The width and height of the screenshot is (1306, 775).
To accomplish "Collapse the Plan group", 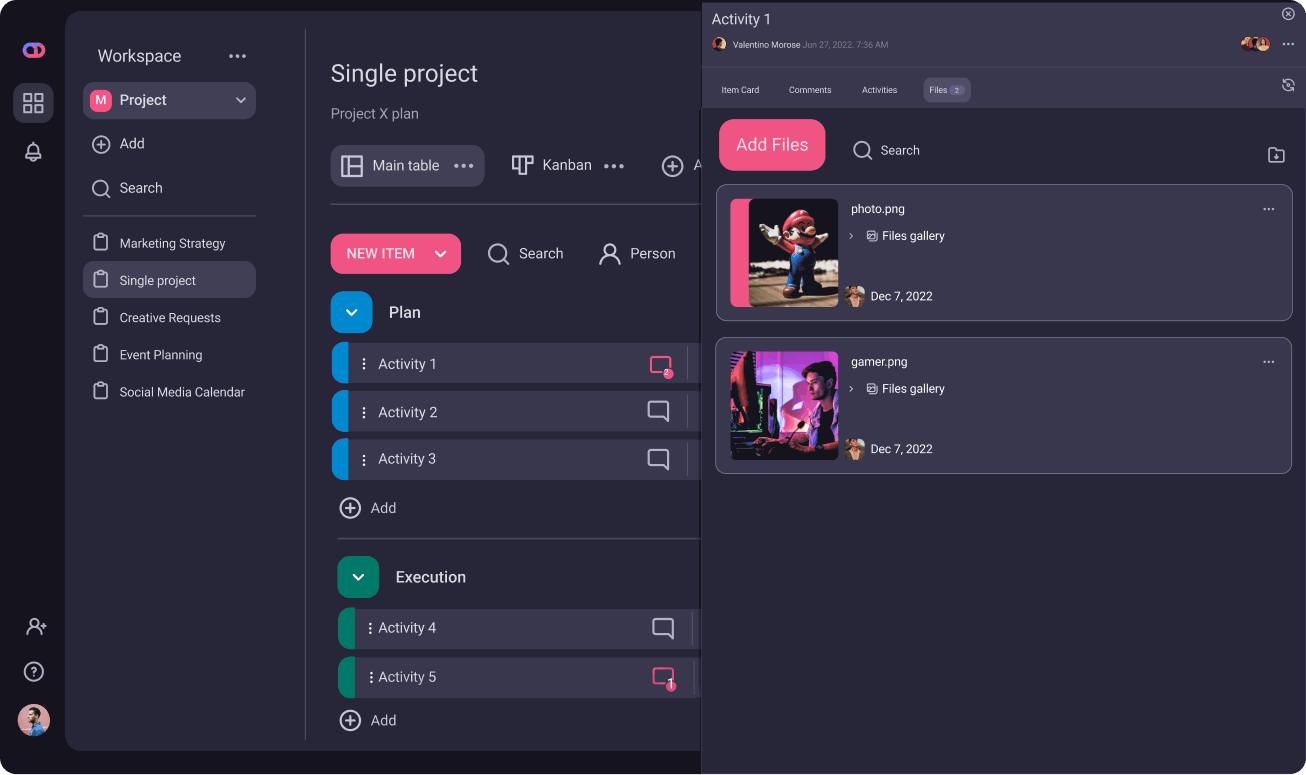I will click(351, 312).
